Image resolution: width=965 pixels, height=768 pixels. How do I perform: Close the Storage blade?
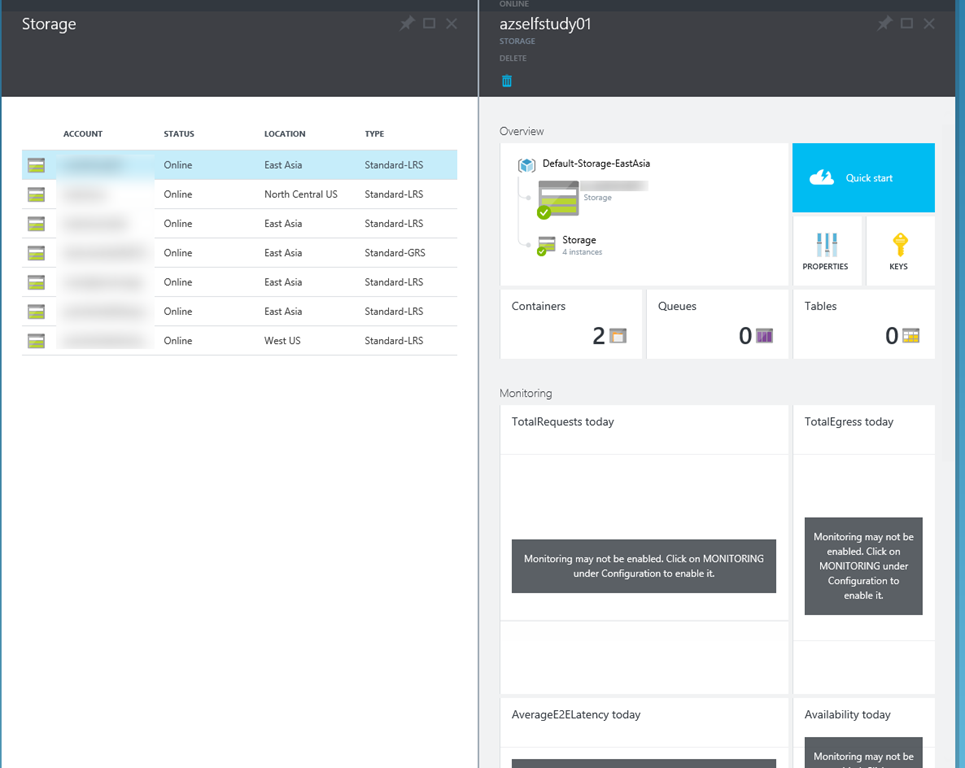tap(451, 23)
